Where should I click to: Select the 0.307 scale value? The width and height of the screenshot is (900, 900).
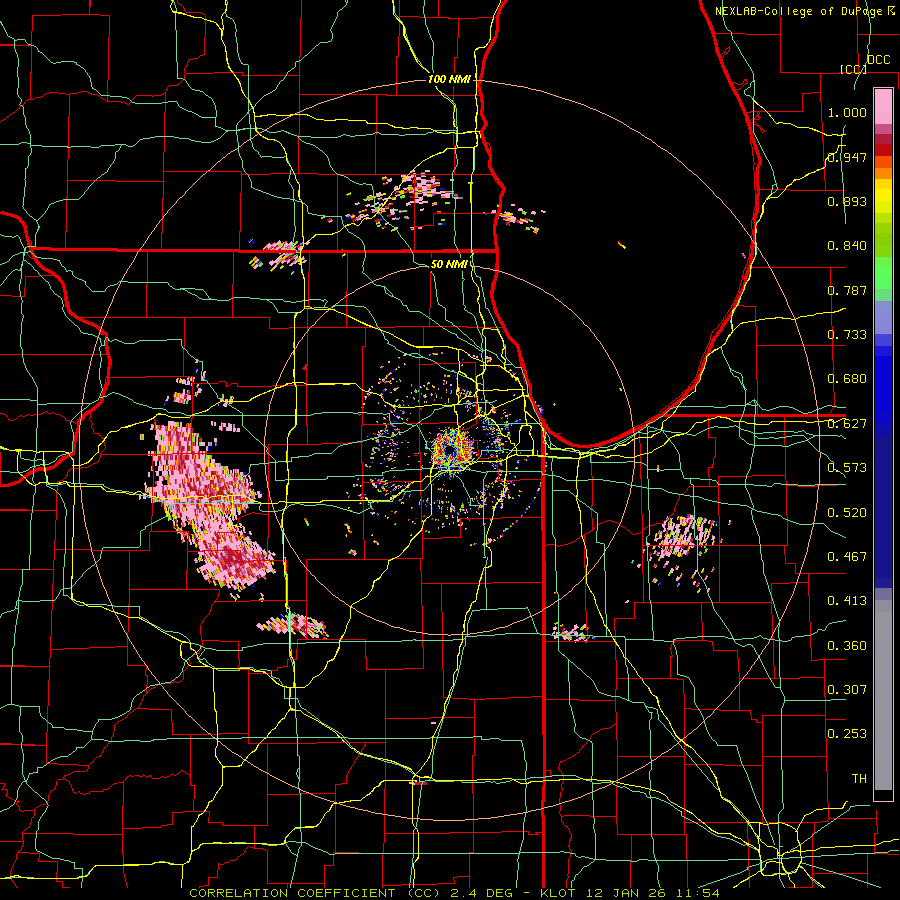847,689
